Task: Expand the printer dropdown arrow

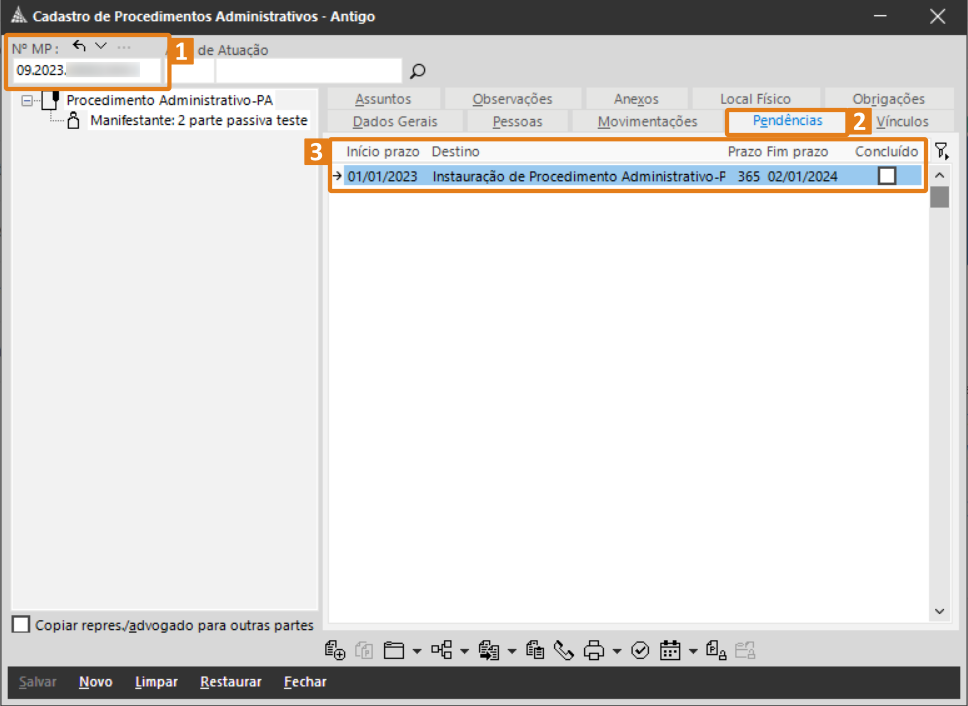Action: coord(617,651)
